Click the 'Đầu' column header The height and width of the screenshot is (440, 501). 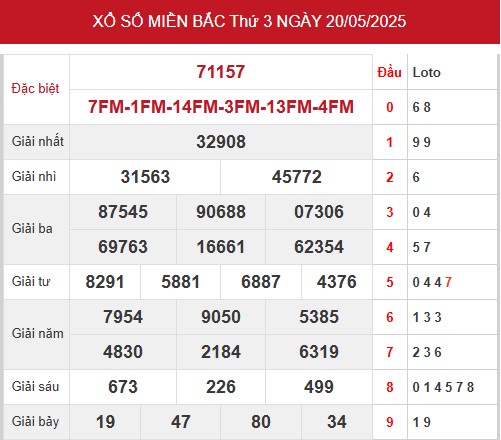pyautogui.click(x=389, y=72)
